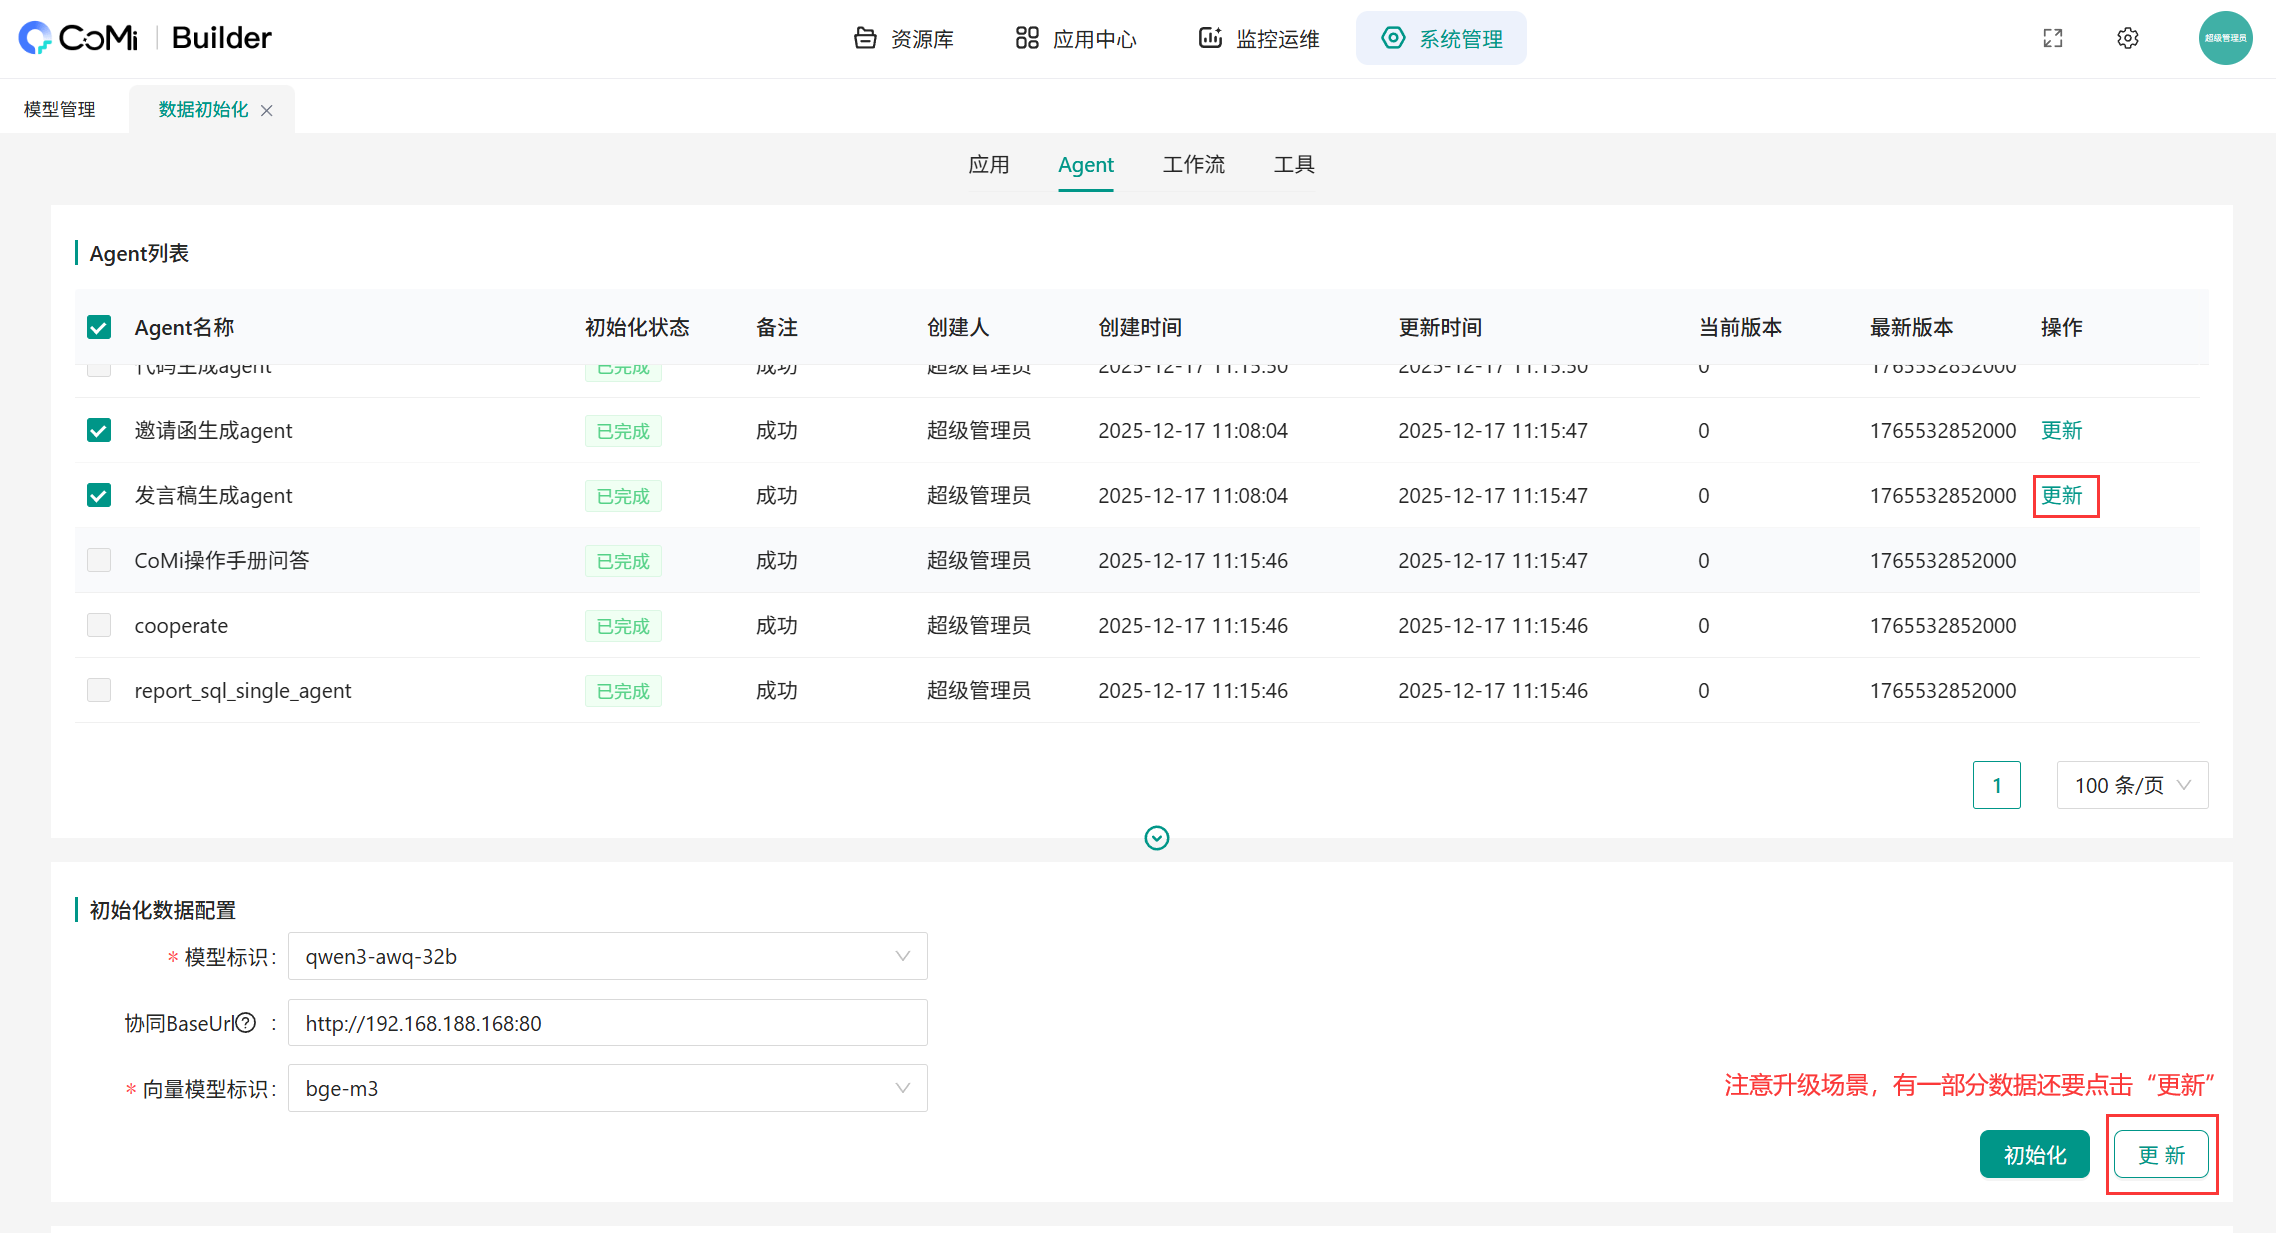This screenshot has height=1233, width=2276.
Task: Click the 资源库 folder icon
Action: pos(865,38)
